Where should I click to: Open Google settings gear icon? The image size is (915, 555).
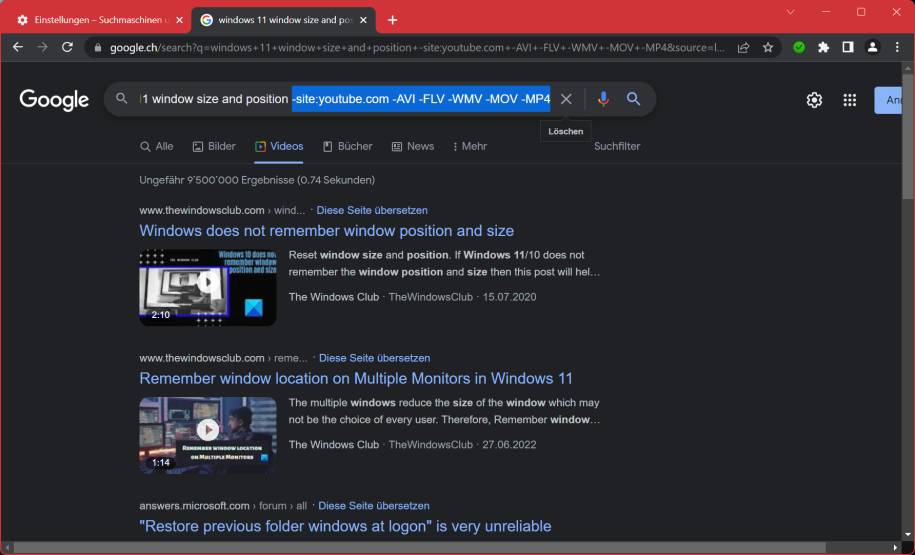tap(815, 100)
